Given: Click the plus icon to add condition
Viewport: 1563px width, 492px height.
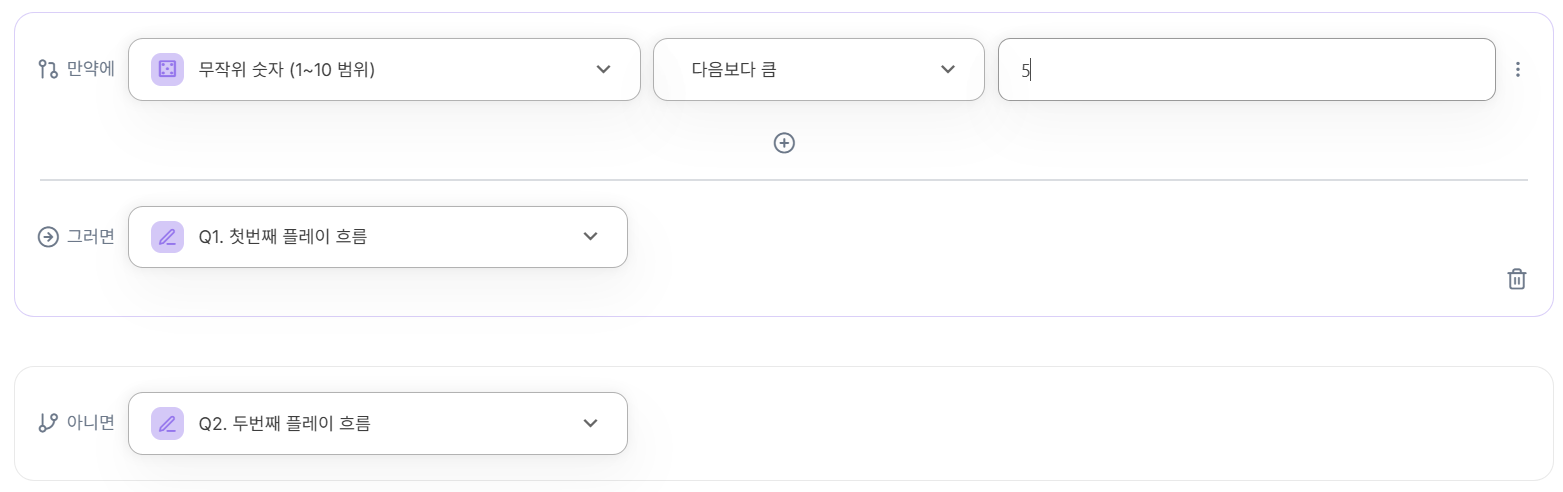Looking at the screenshot, I should [x=784, y=143].
